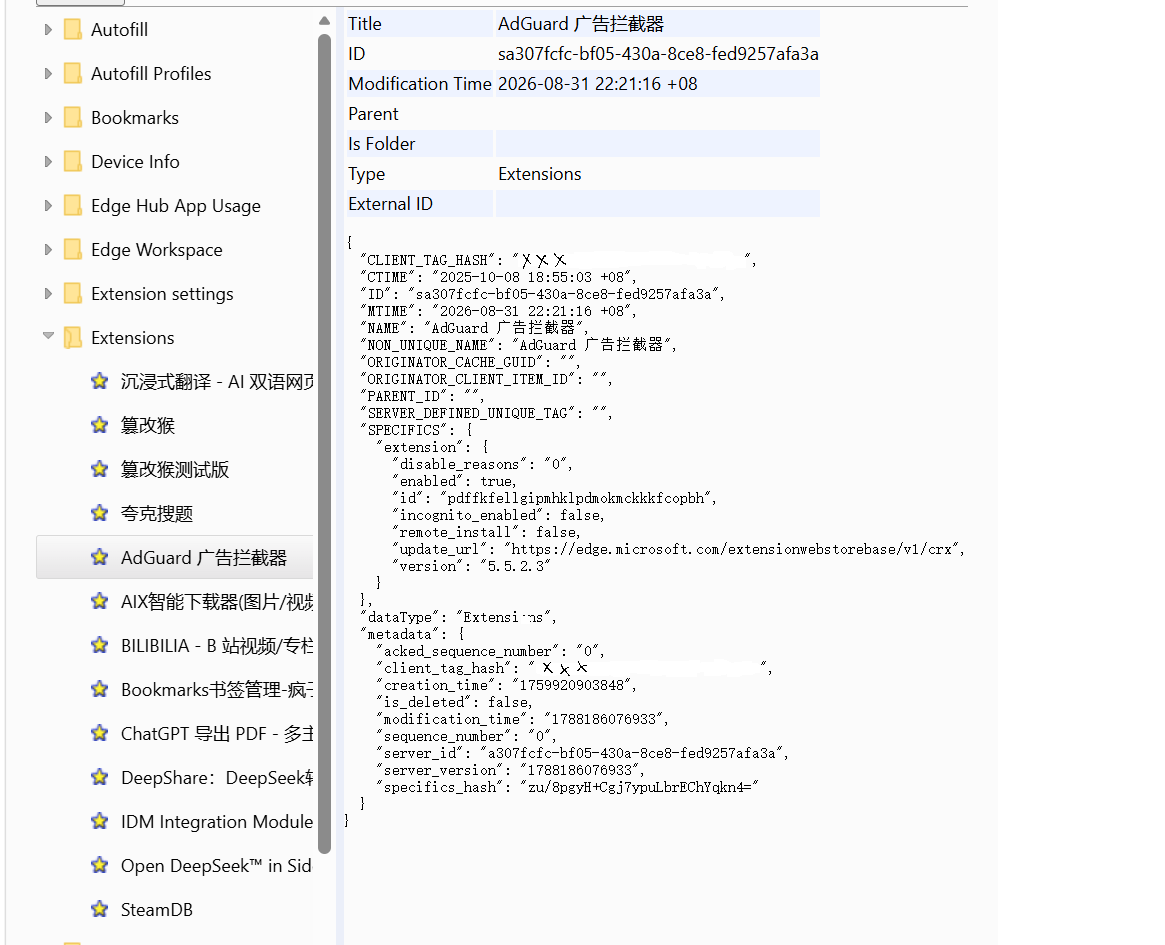Click the External ID row label
This screenshot has width=1165, height=945.
tap(390, 204)
